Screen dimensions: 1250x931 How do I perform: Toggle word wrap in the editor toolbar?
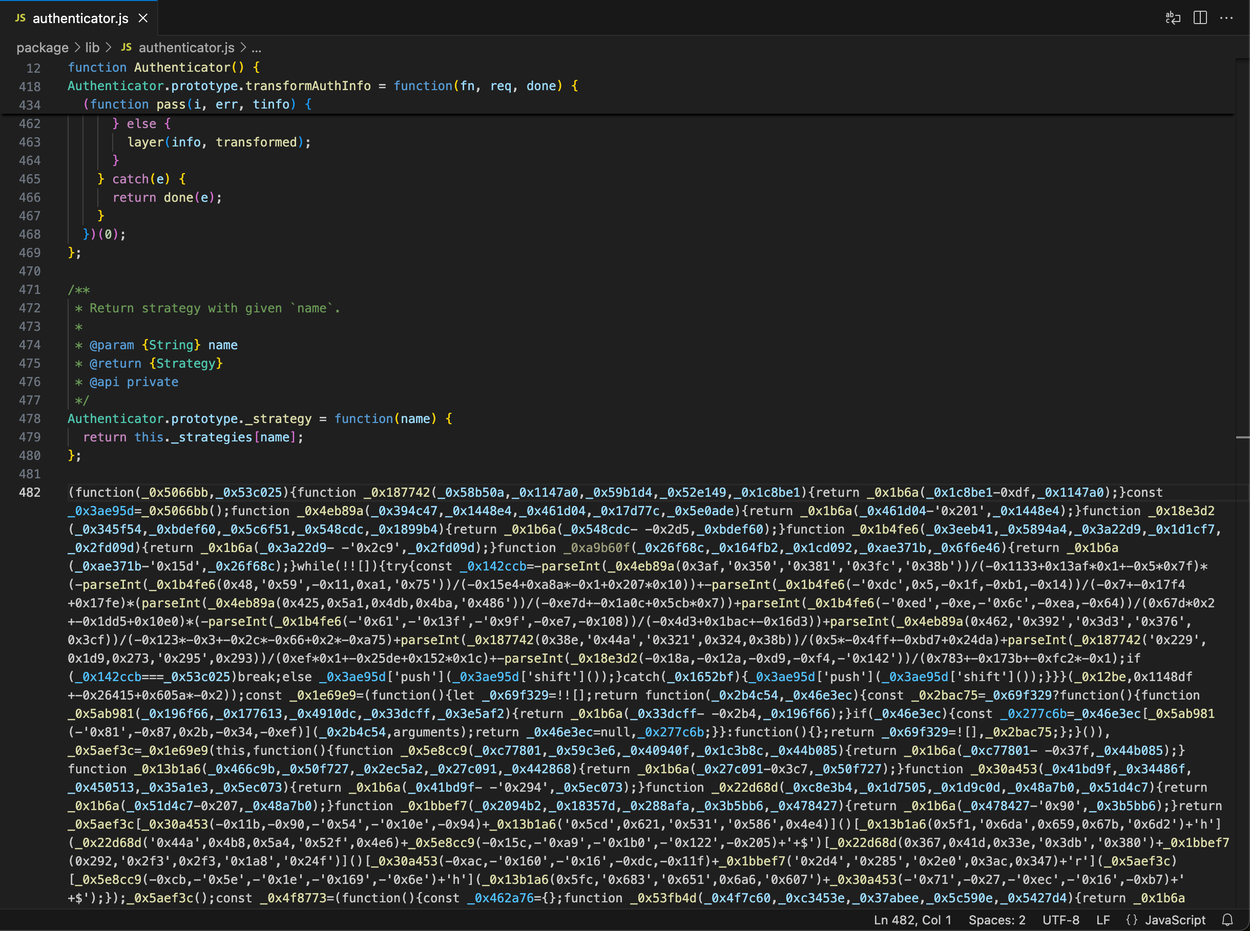(x=1172, y=17)
